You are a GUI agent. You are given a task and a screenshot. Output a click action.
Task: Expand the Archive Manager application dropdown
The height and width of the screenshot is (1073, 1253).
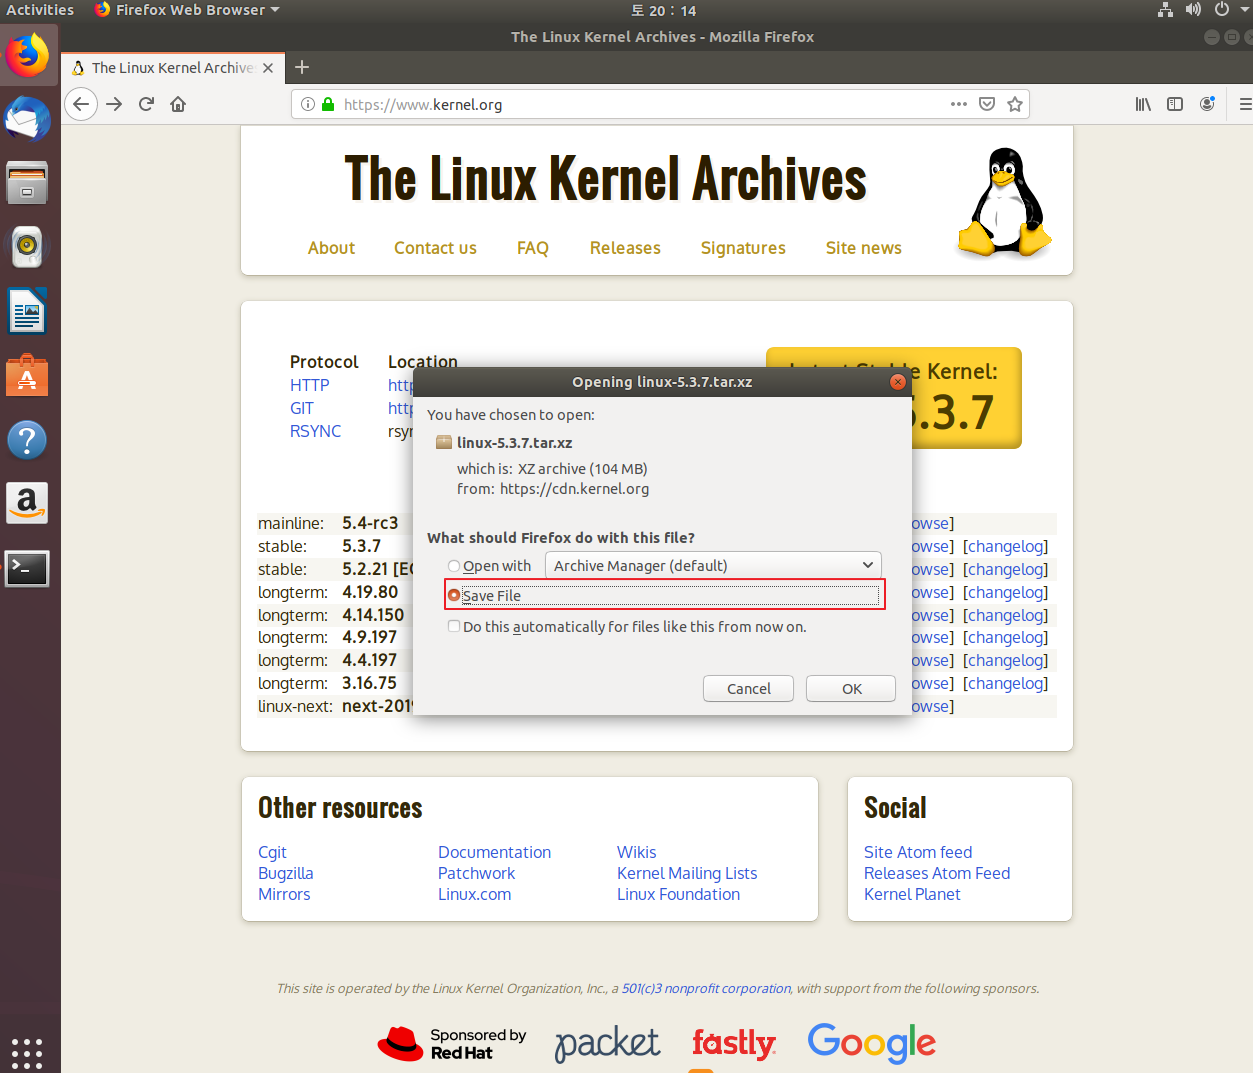coord(713,565)
